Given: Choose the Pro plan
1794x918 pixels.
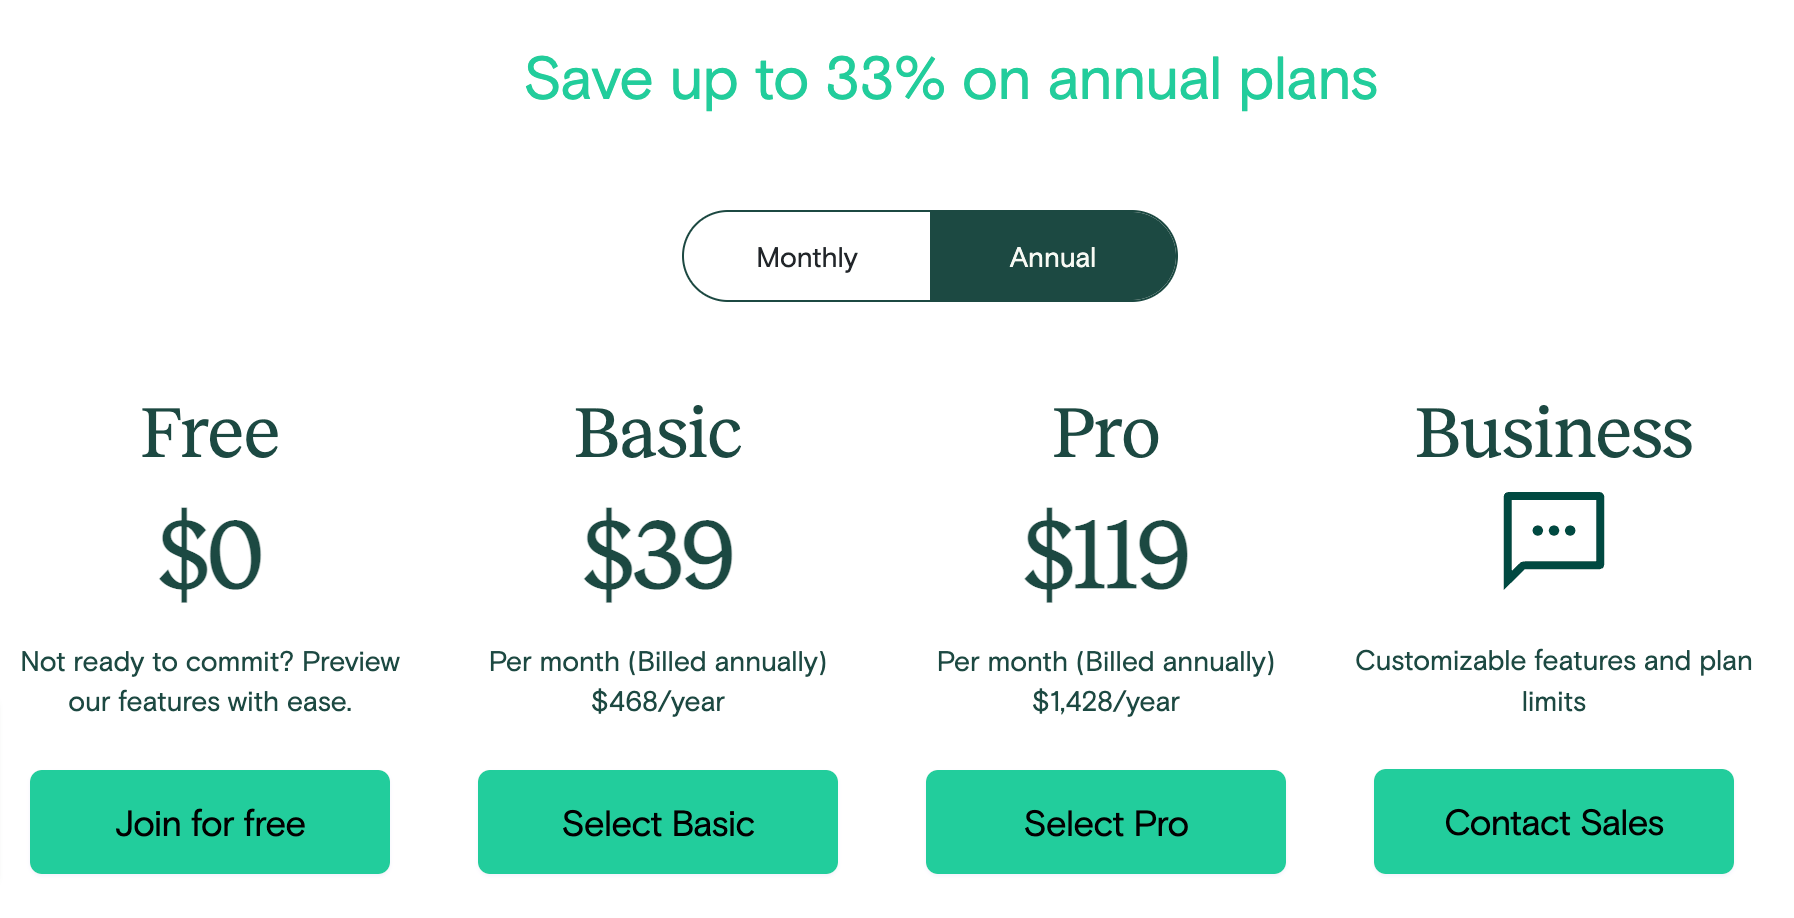Looking at the screenshot, I should coord(1105,822).
